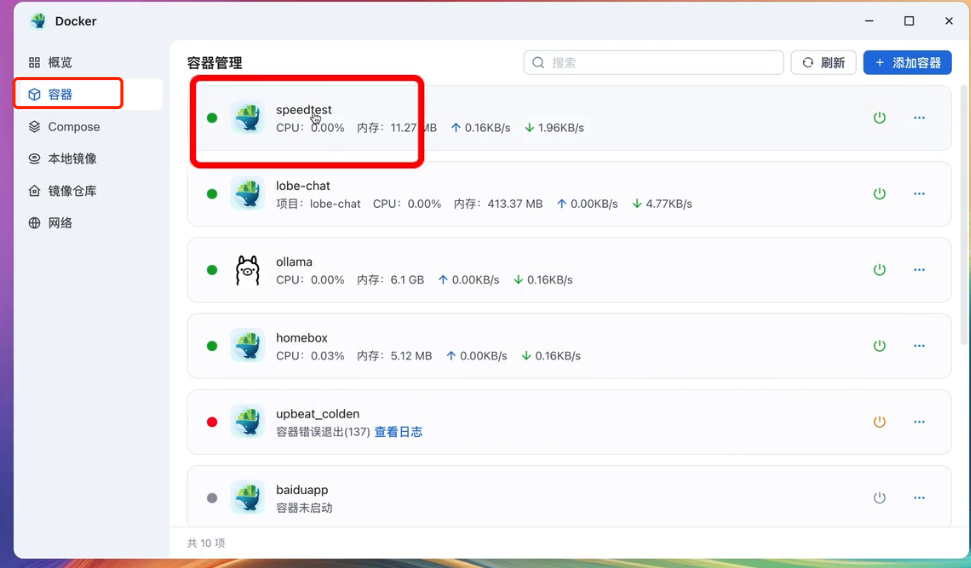971x568 pixels.
Task: Click the green status dot of ollama
Action: click(x=212, y=270)
